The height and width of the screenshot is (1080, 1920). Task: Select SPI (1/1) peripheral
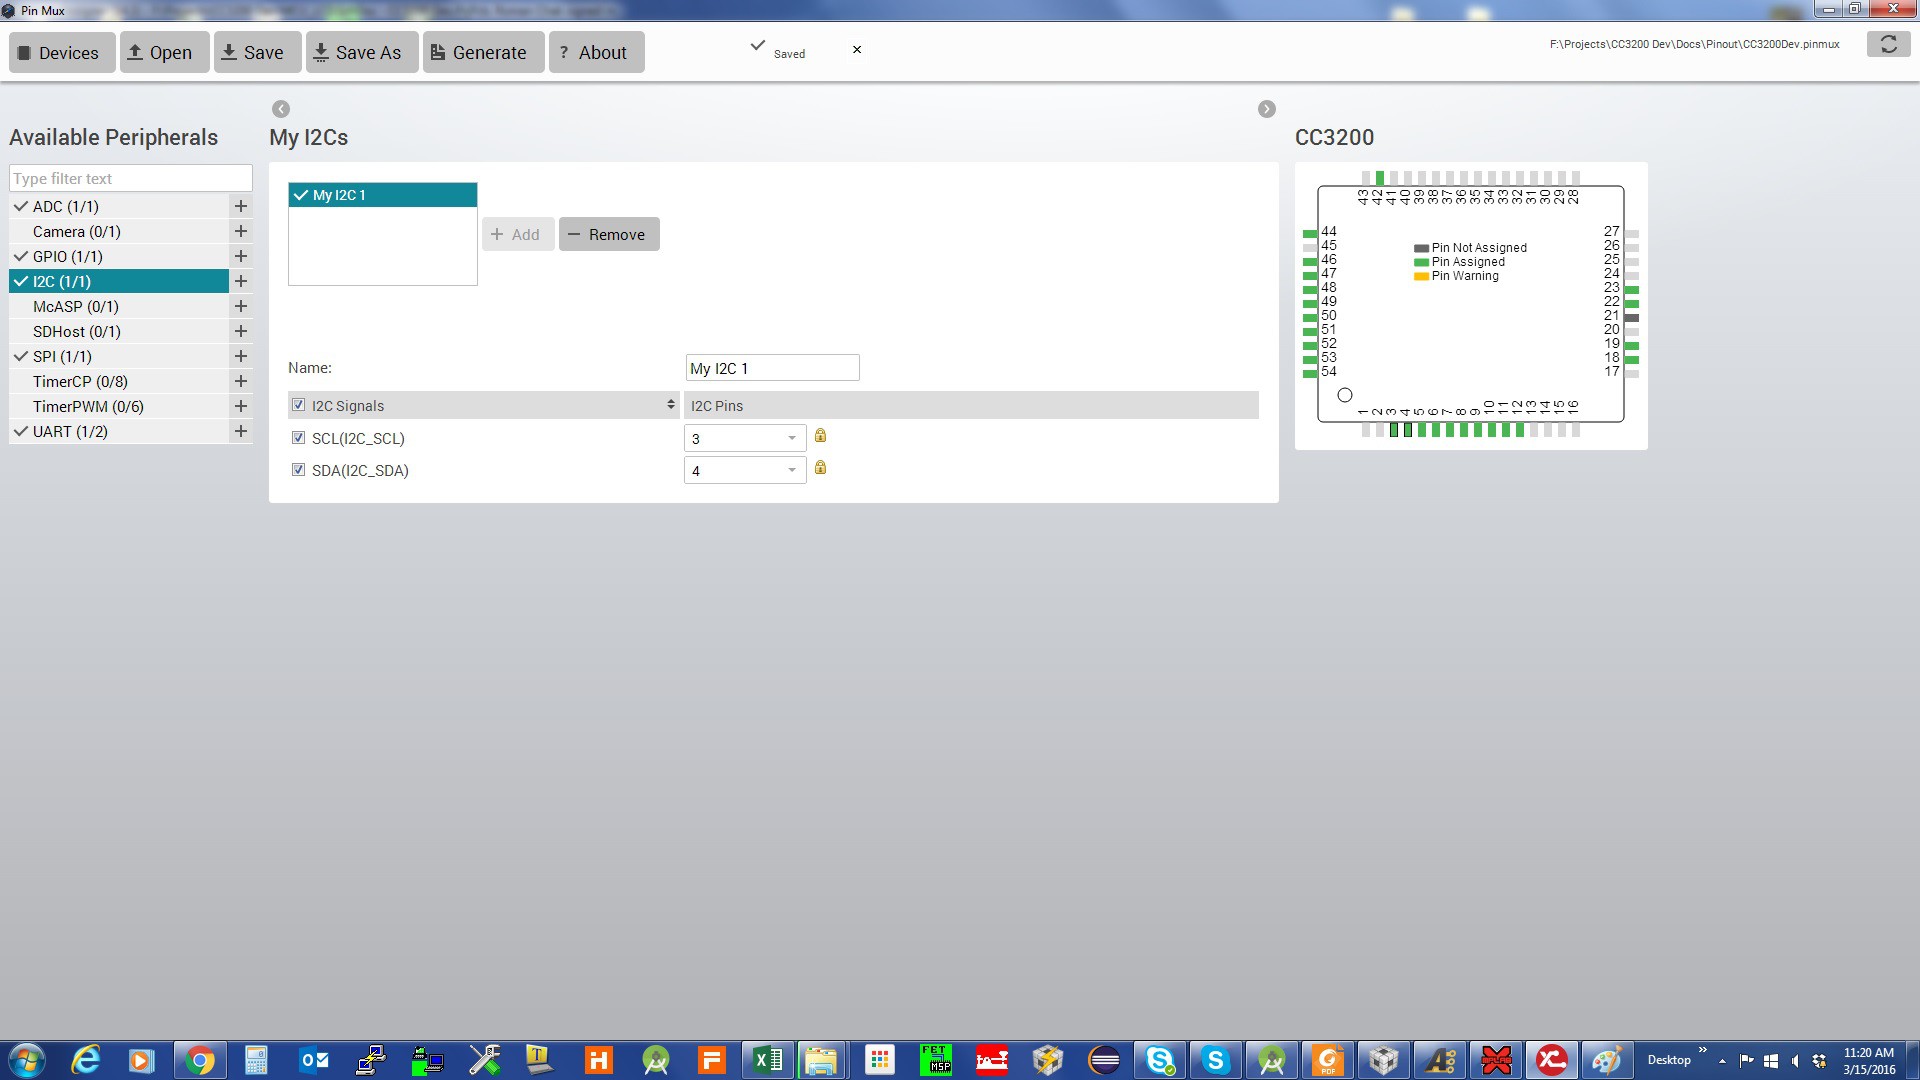click(119, 356)
